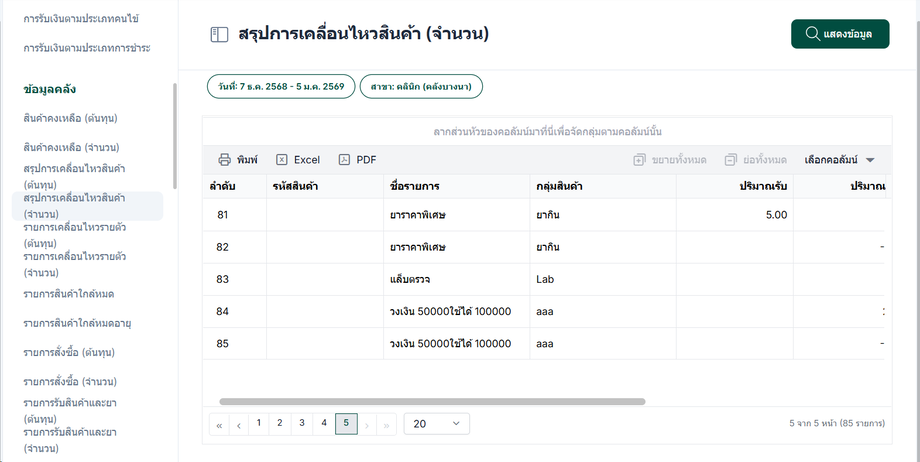
Task: Click the ข้อมูลคลัง section heading
Action: [x=50, y=89]
